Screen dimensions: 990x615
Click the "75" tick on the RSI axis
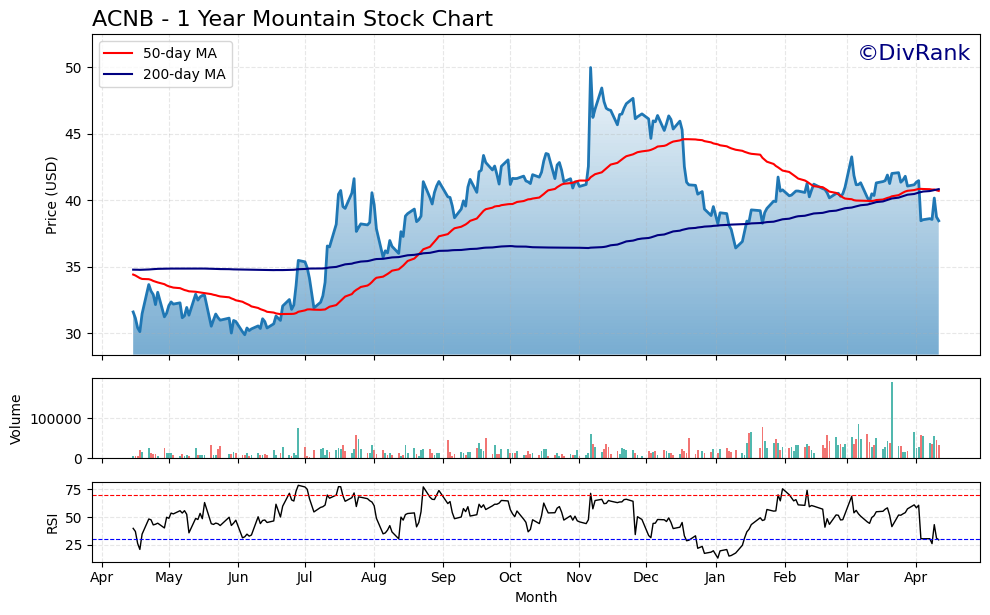(74, 491)
